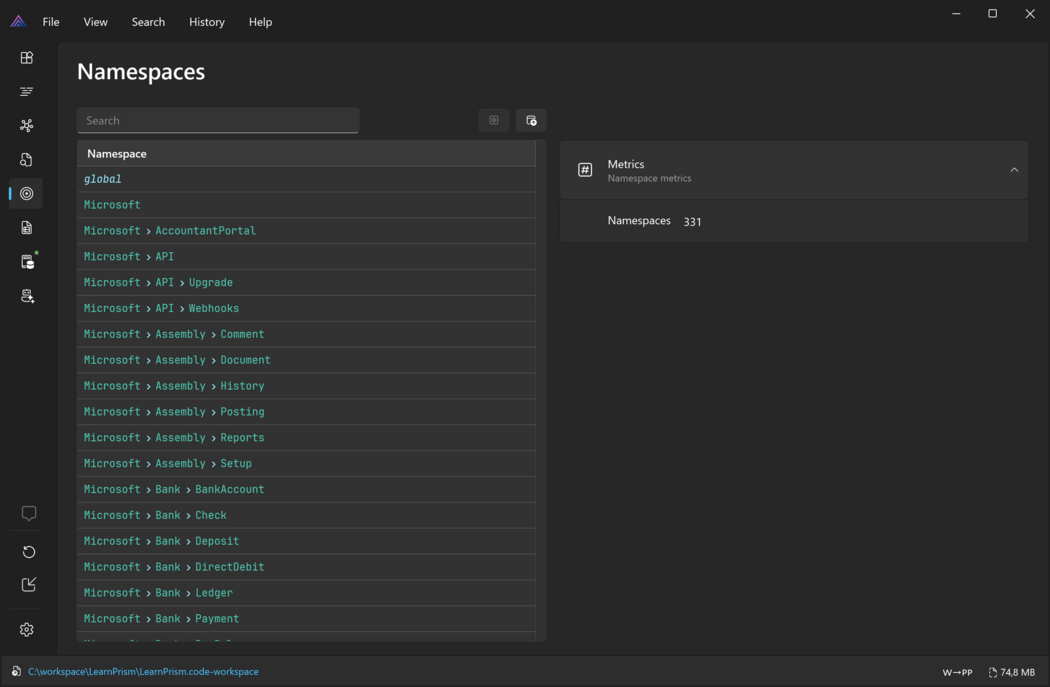This screenshot has width=1050, height=687.
Task: Click the import arrow-into-box icon
Action: coord(28,585)
